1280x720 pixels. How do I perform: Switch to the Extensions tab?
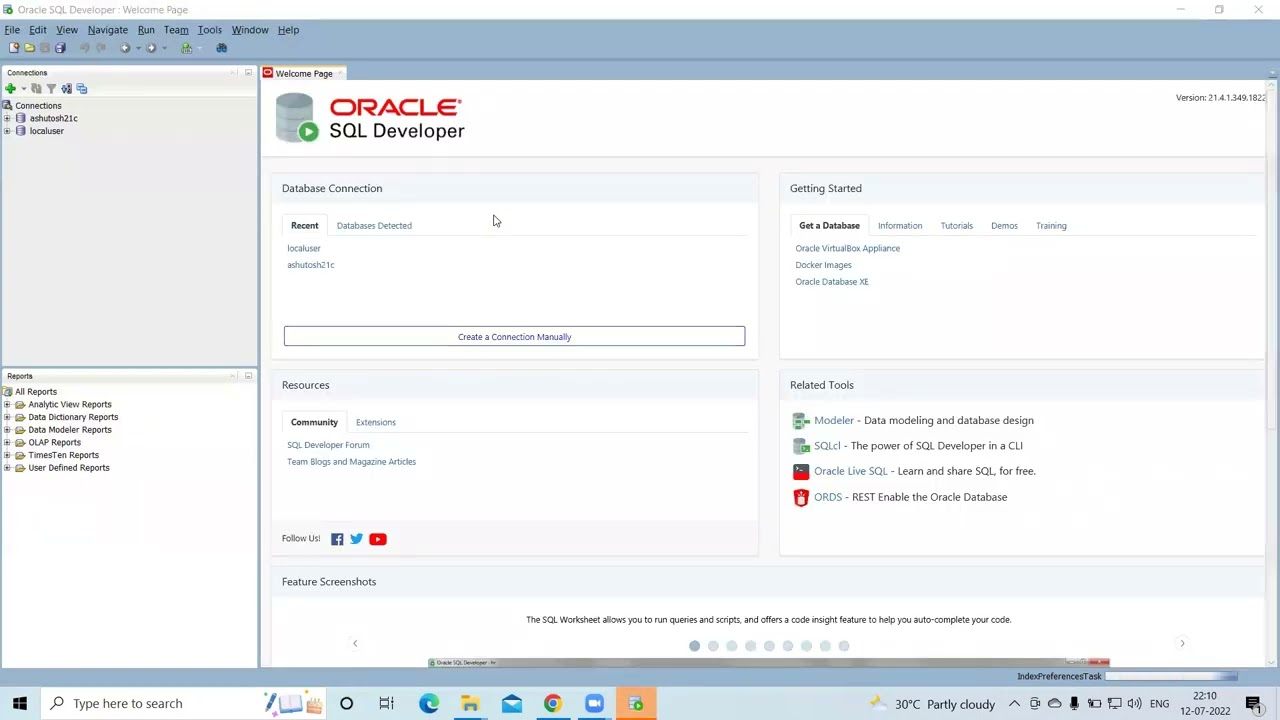[x=376, y=422]
